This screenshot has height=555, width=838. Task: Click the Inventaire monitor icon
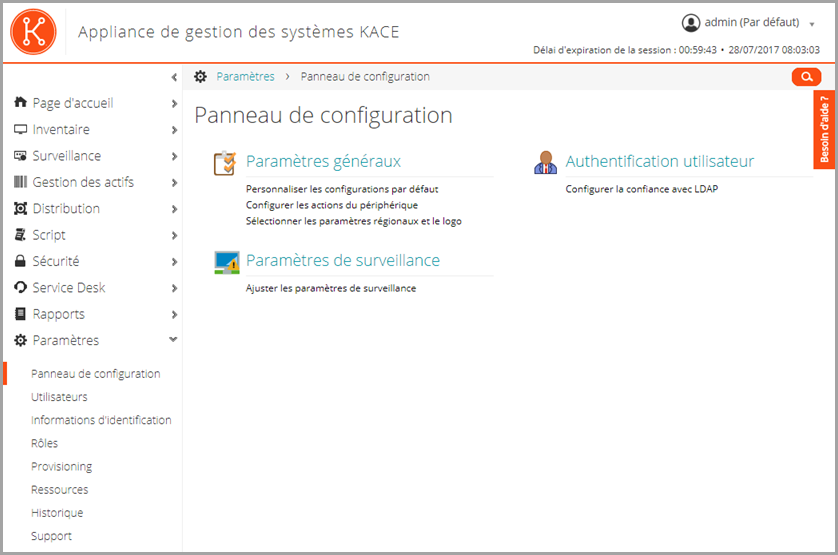[x=20, y=129]
